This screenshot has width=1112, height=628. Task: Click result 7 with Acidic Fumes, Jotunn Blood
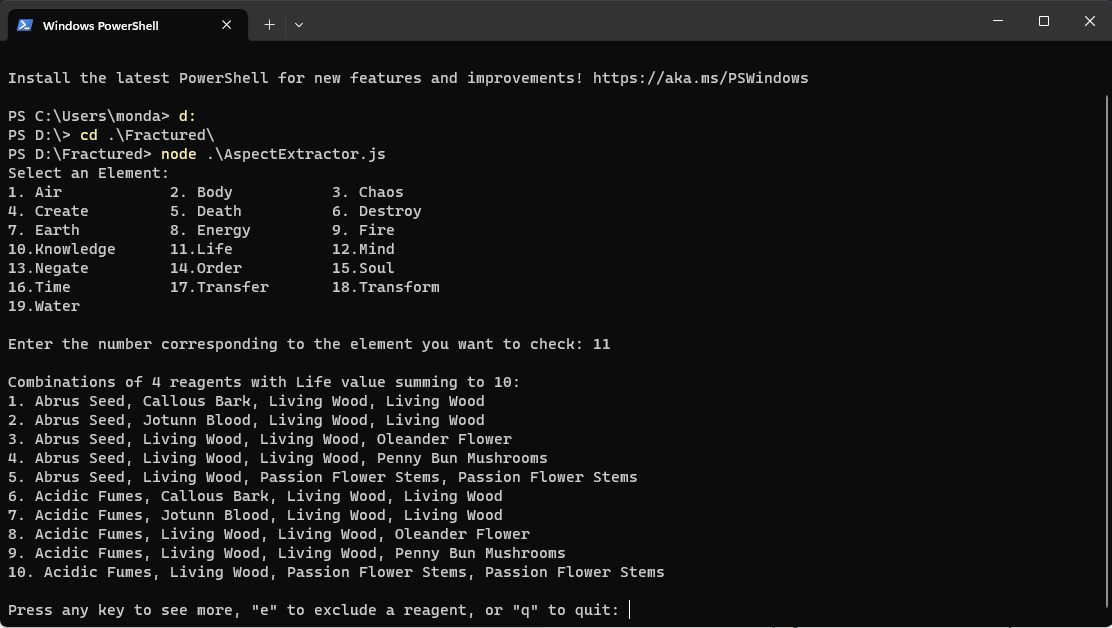tap(255, 515)
